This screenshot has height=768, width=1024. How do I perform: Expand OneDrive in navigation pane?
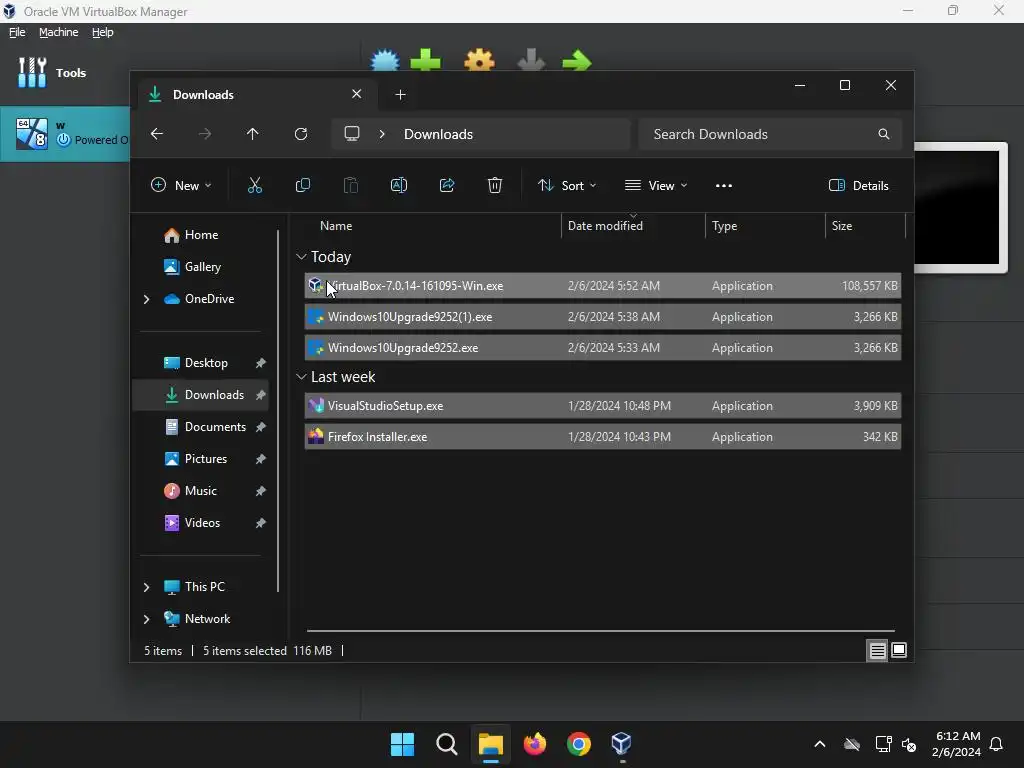pyautogui.click(x=146, y=299)
